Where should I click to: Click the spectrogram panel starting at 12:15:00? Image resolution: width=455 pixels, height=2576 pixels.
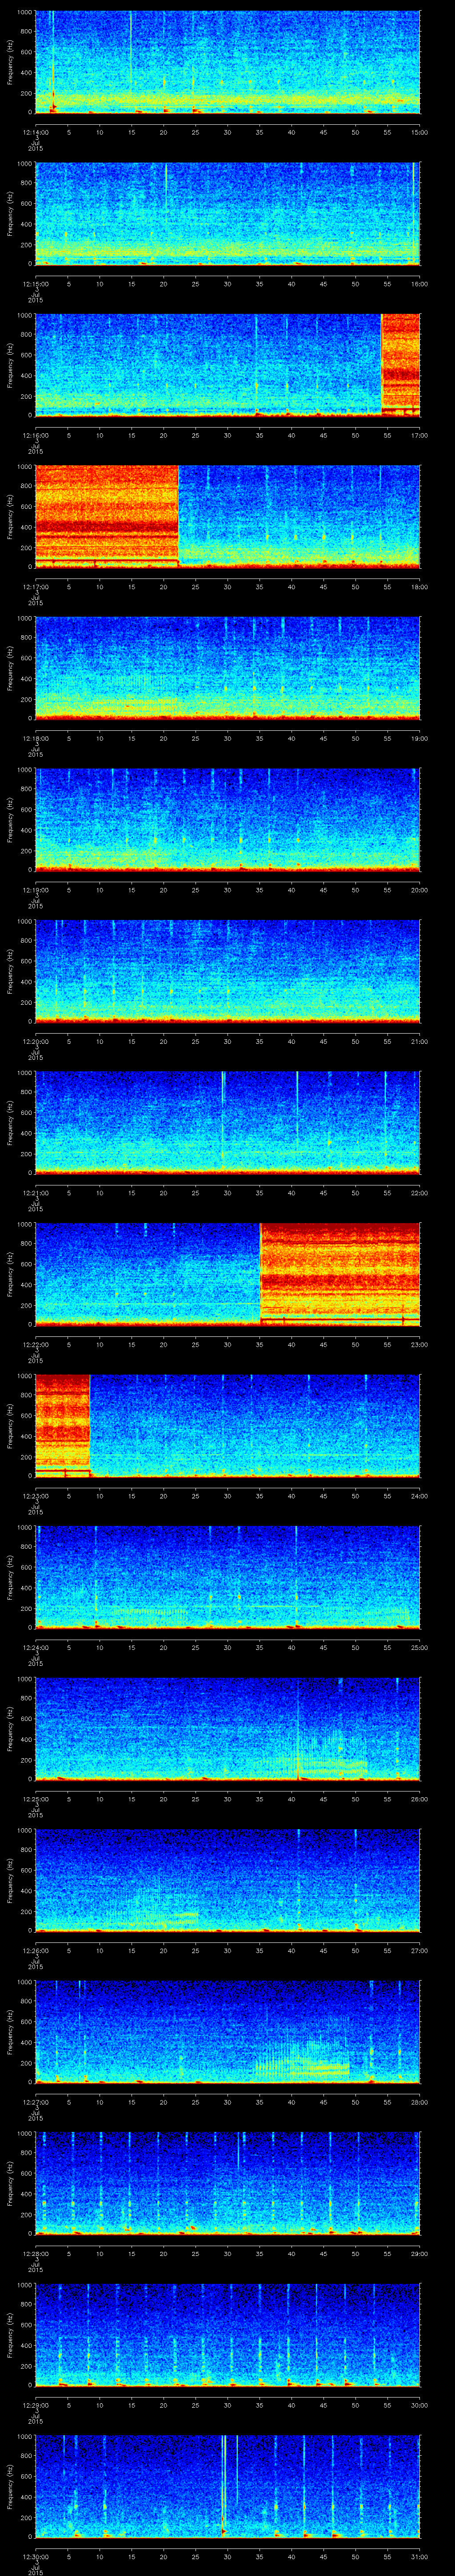click(x=227, y=213)
